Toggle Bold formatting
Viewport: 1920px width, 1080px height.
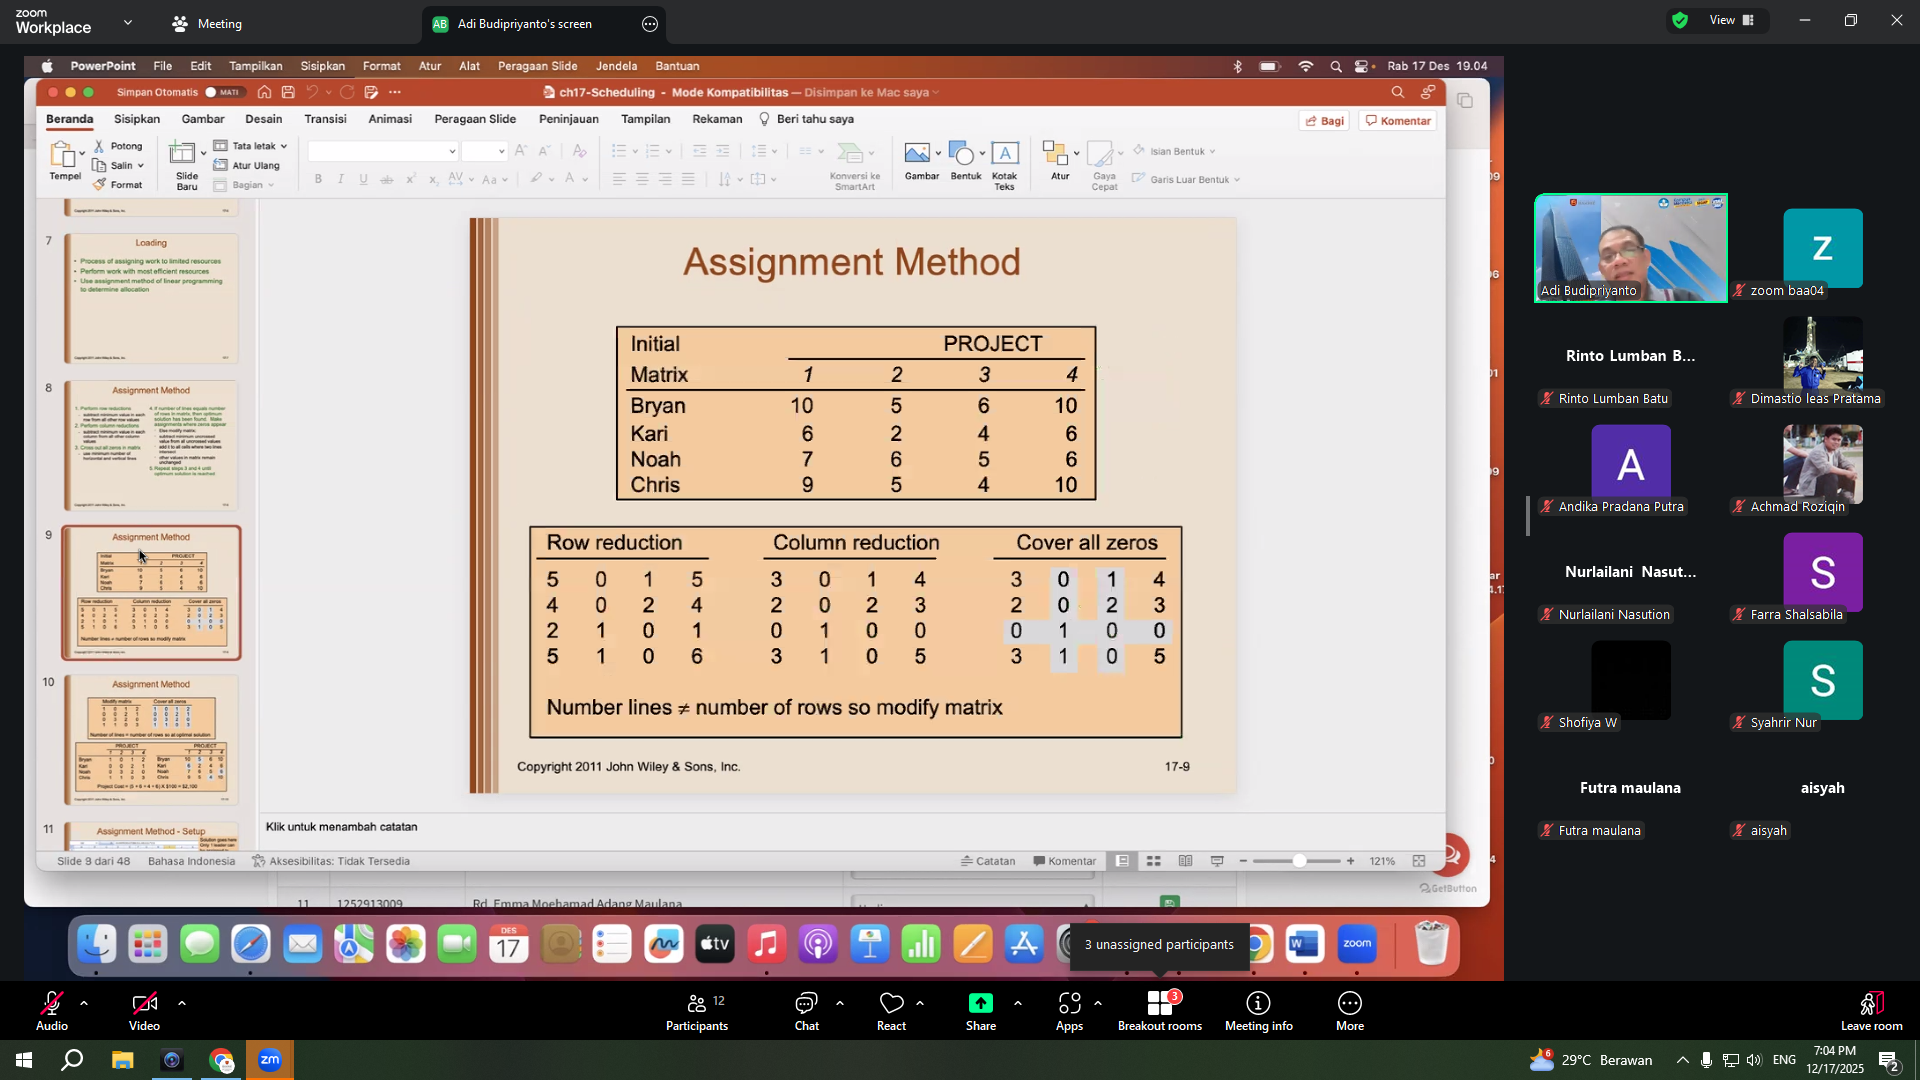coord(318,179)
